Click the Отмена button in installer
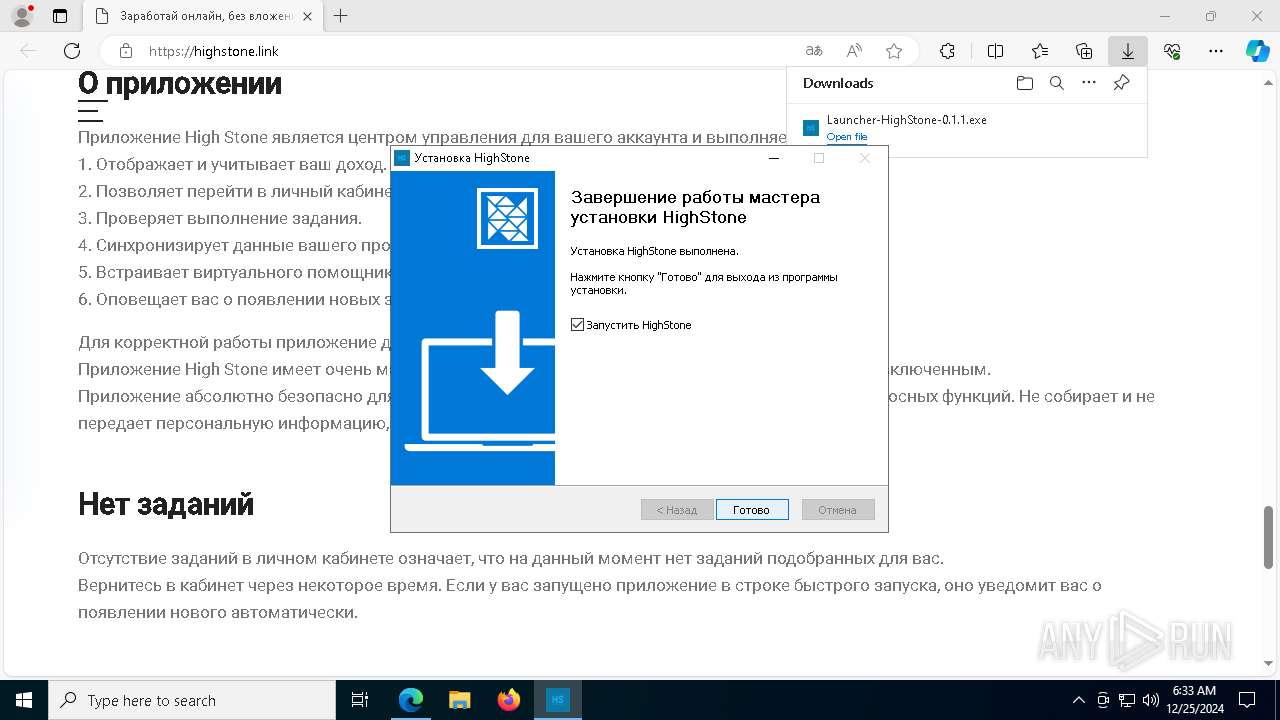This screenshot has width=1280, height=720. (838, 510)
